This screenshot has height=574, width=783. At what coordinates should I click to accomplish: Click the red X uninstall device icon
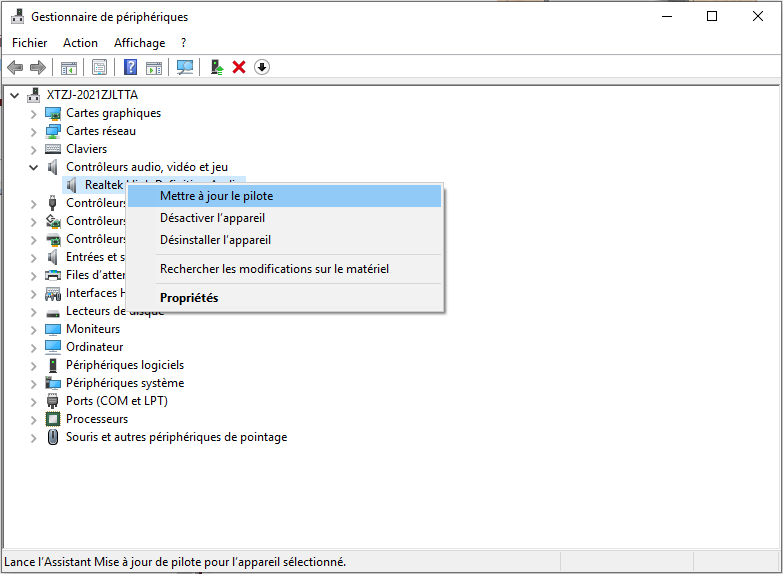(239, 67)
